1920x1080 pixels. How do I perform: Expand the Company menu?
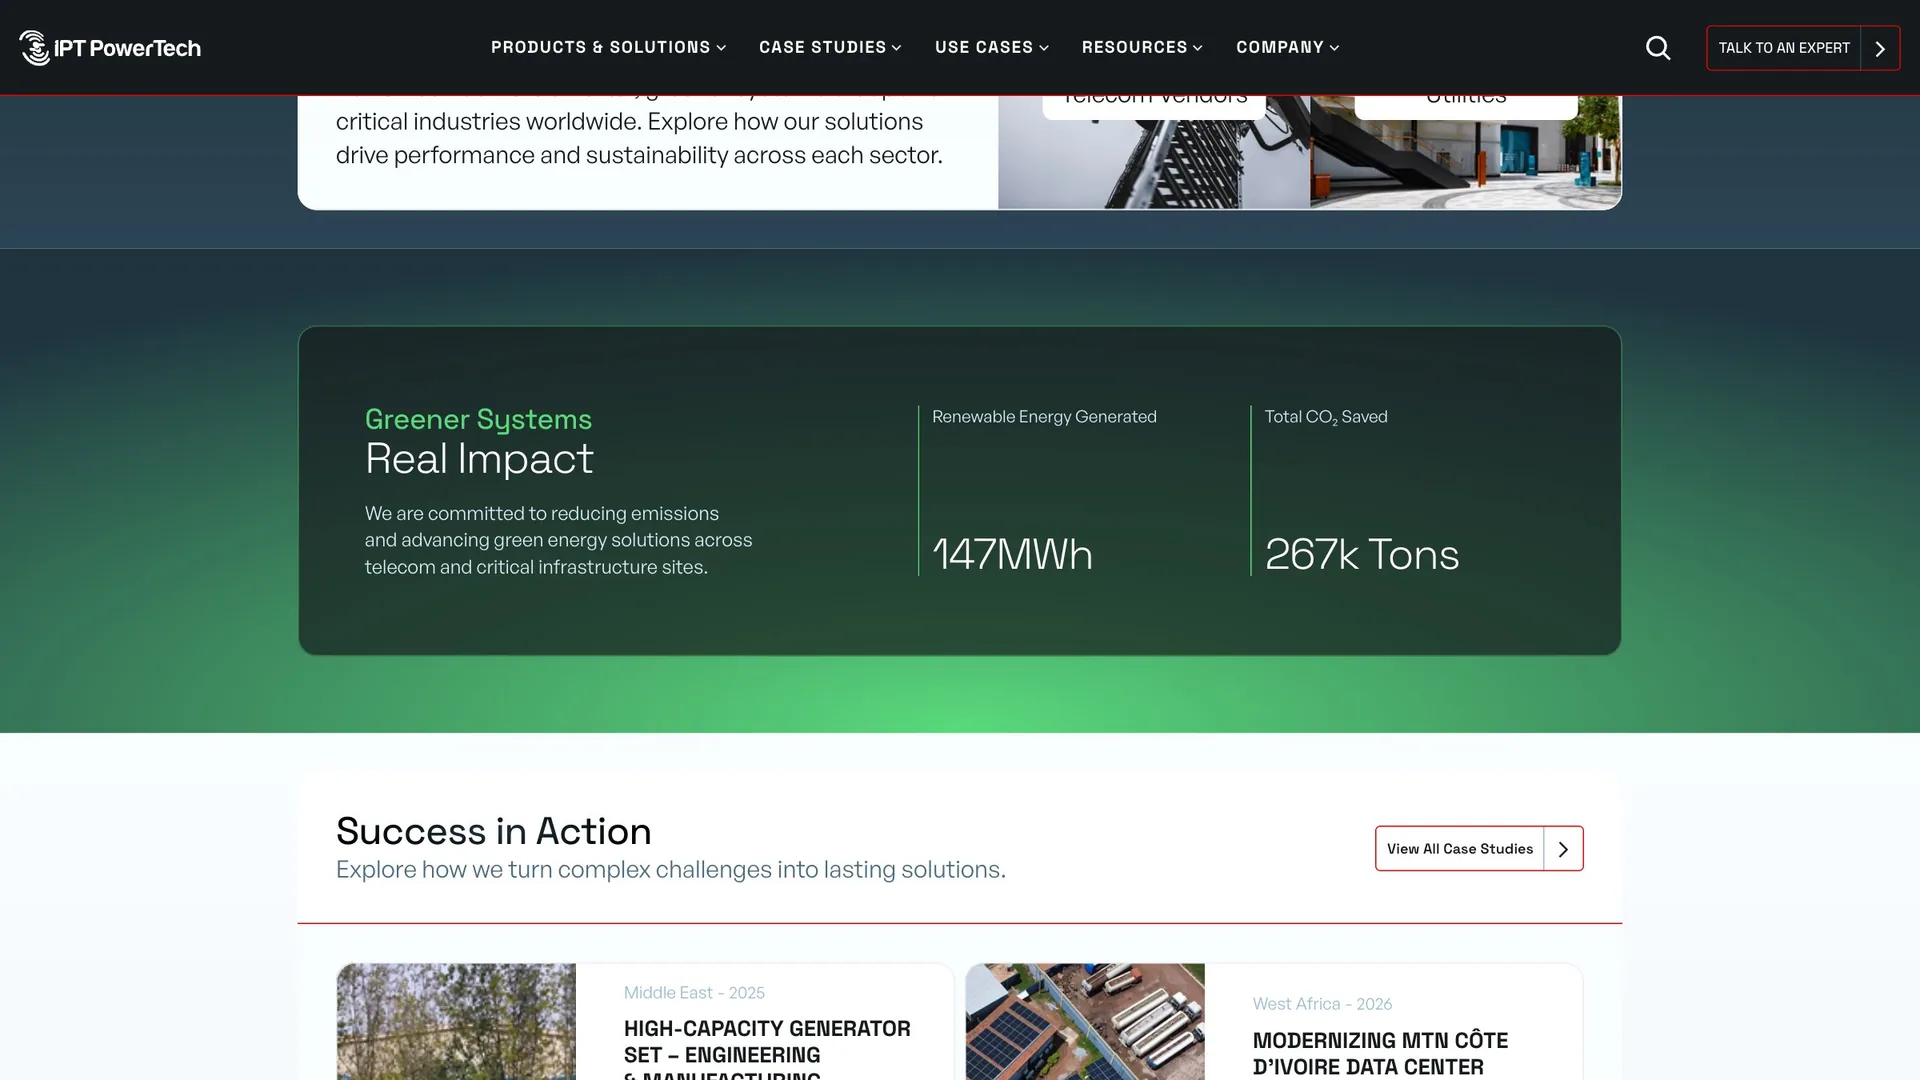pyautogui.click(x=1287, y=47)
